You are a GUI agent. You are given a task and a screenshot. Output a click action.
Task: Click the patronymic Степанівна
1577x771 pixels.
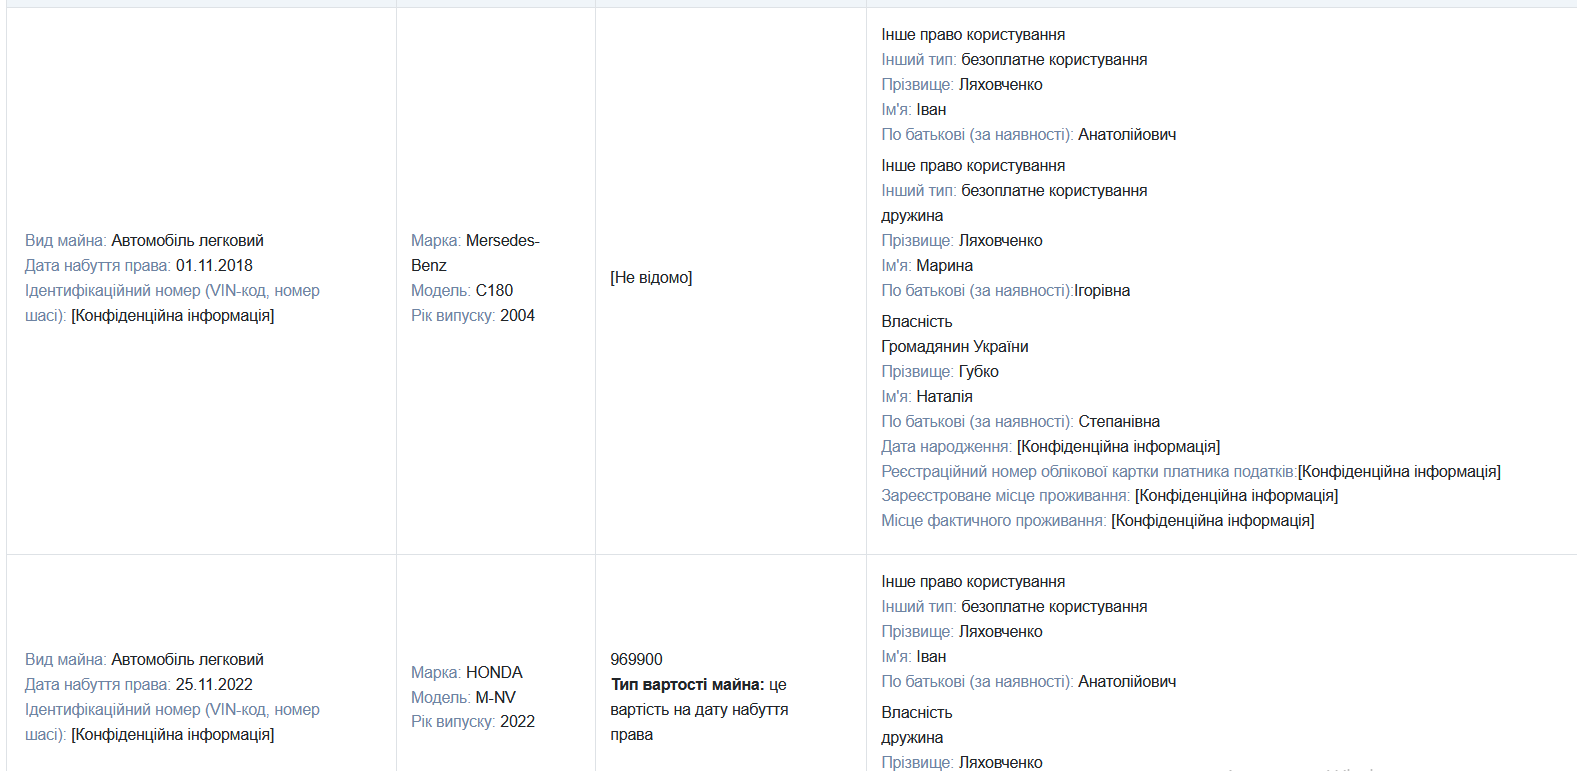(1119, 422)
